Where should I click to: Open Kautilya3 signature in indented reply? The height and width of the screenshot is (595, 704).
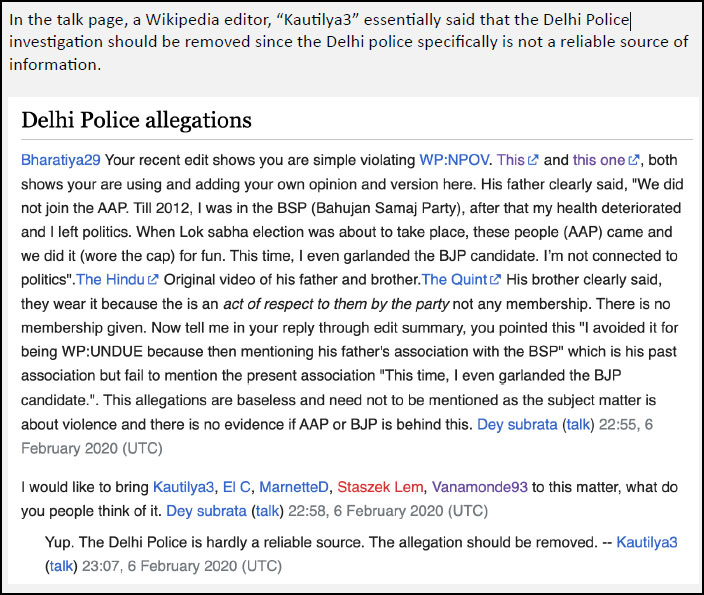[647, 542]
